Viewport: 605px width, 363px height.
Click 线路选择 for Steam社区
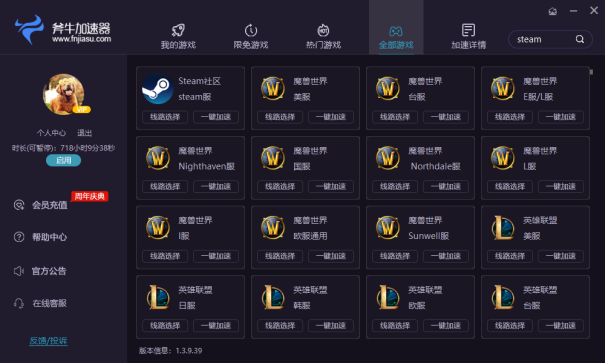(x=165, y=117)
